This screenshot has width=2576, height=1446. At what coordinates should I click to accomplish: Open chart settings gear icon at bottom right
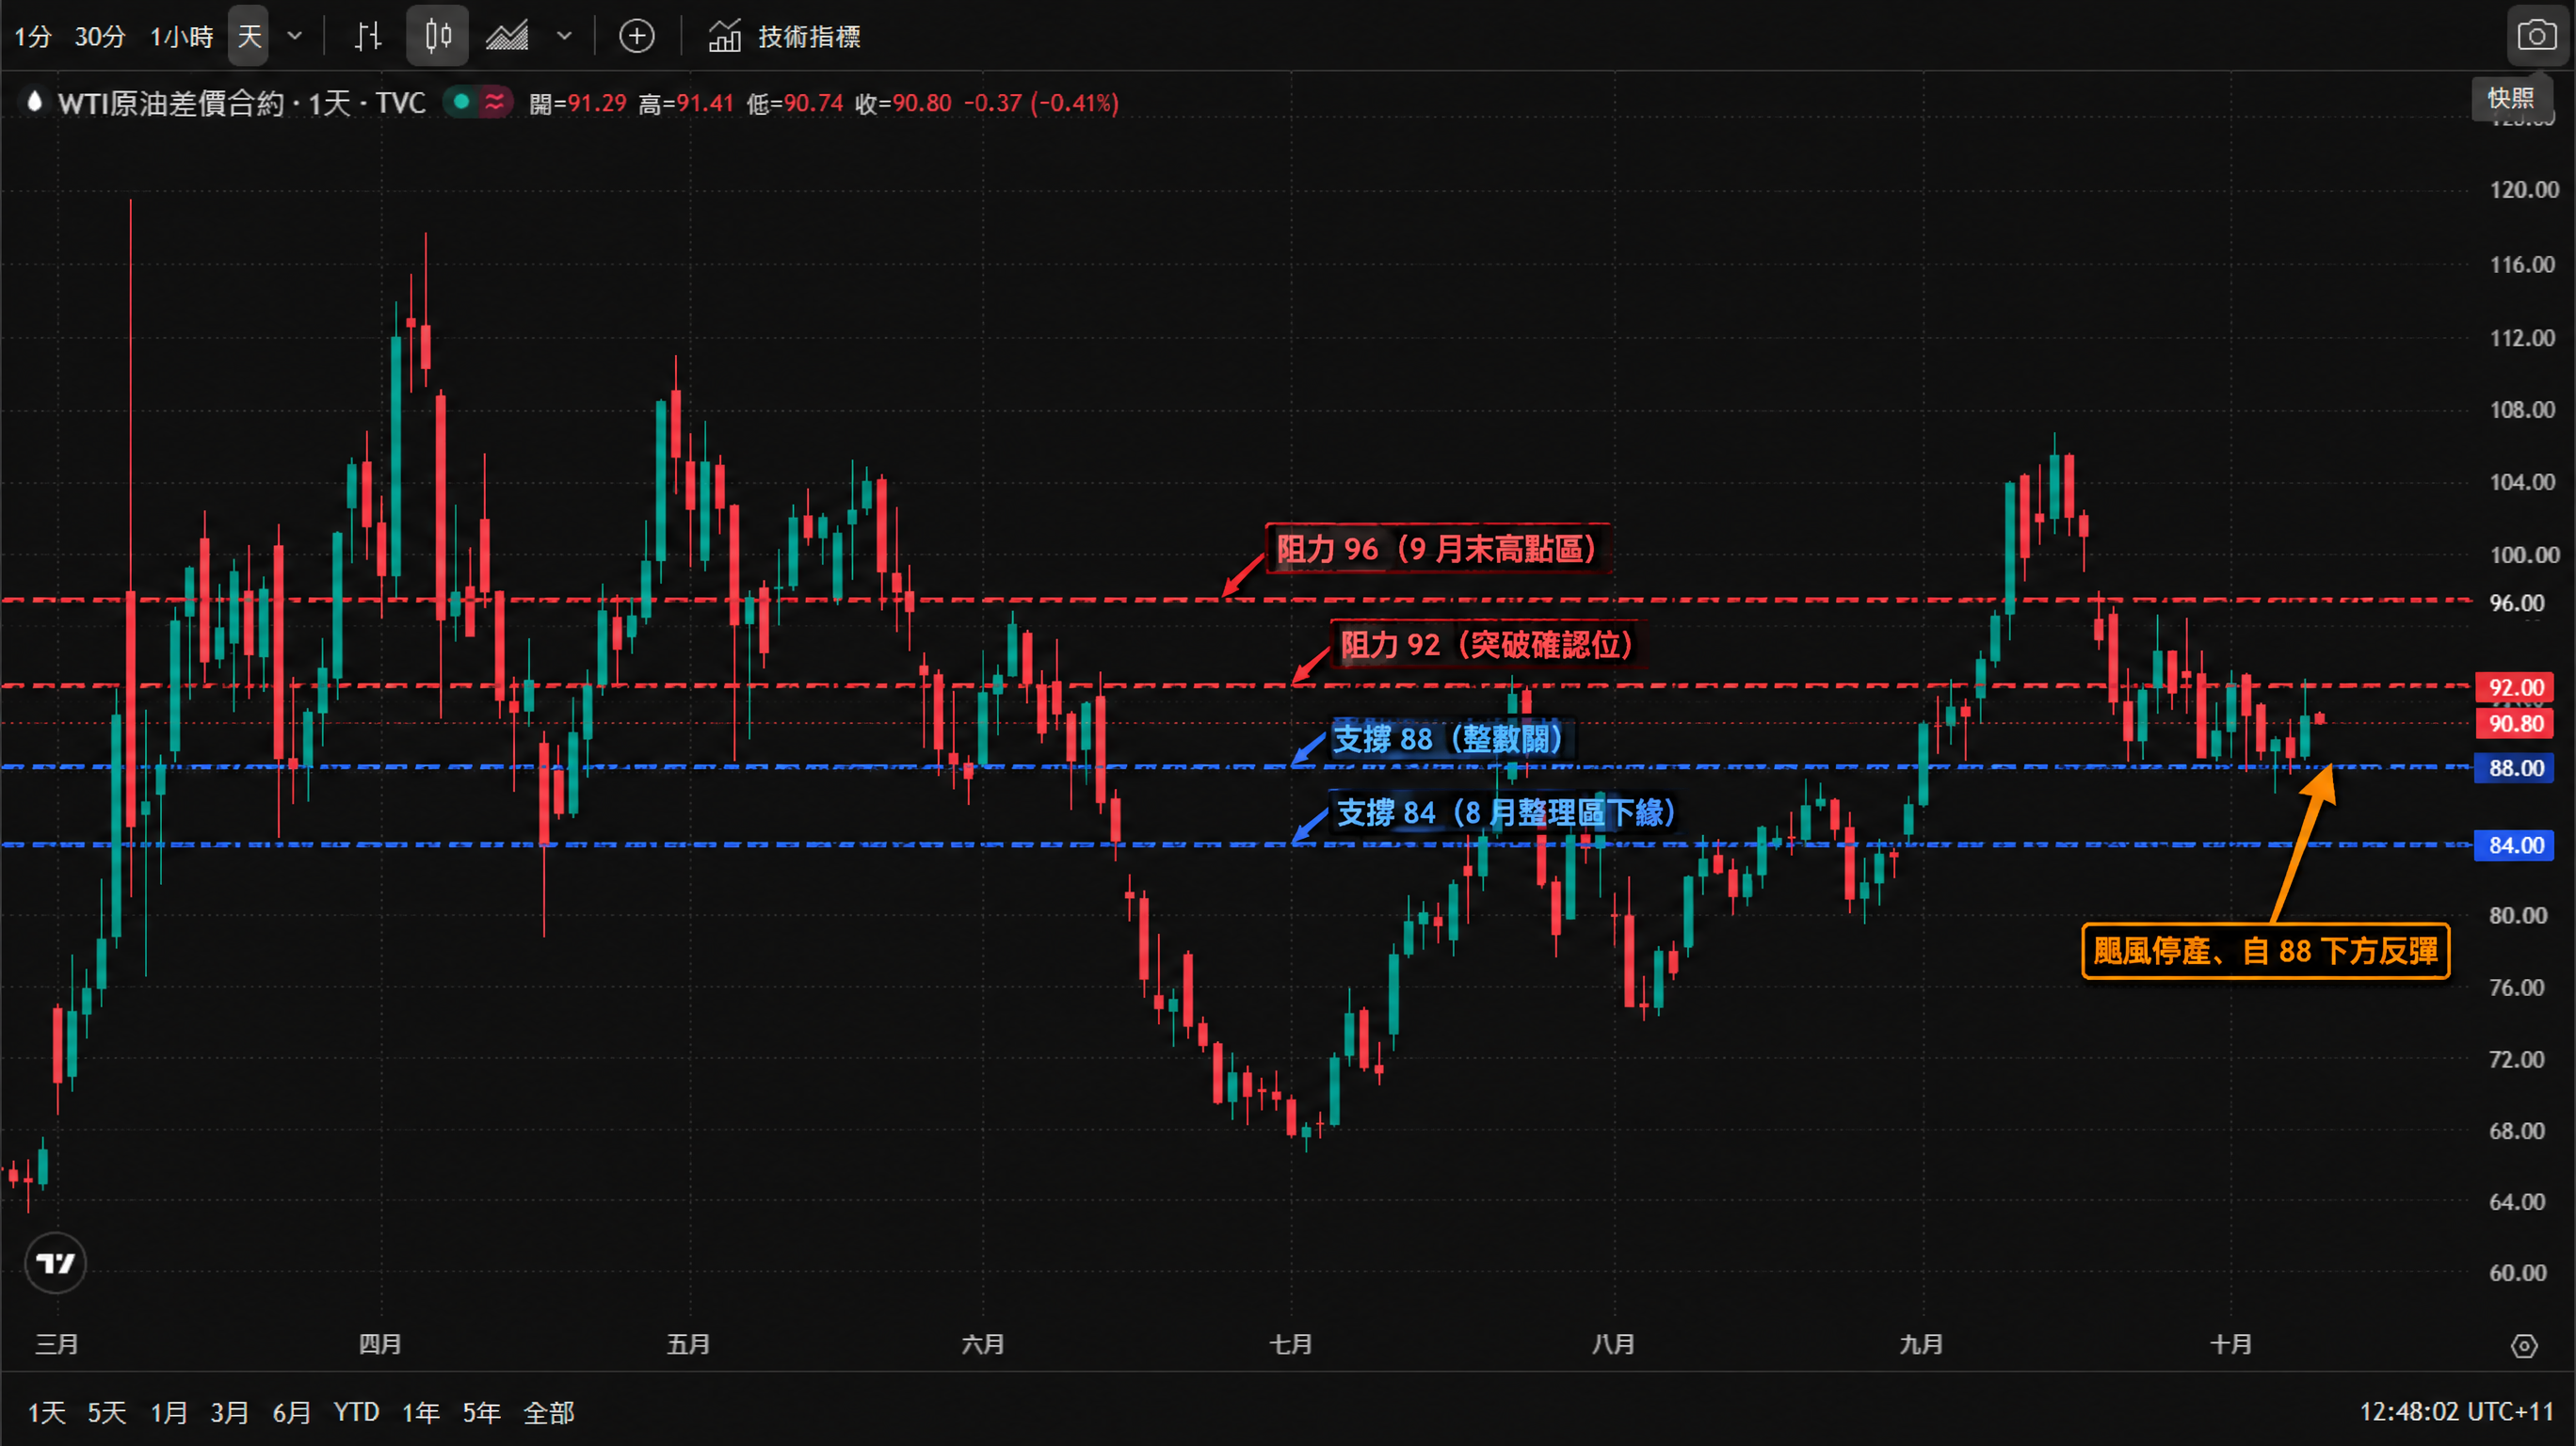pos(2524,1345)
